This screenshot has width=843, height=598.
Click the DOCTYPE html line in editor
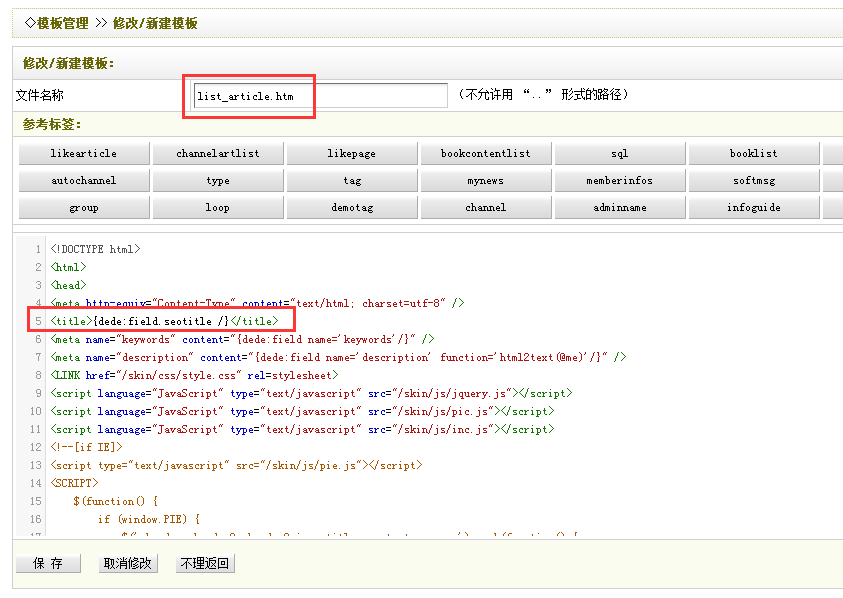[96, 249]
